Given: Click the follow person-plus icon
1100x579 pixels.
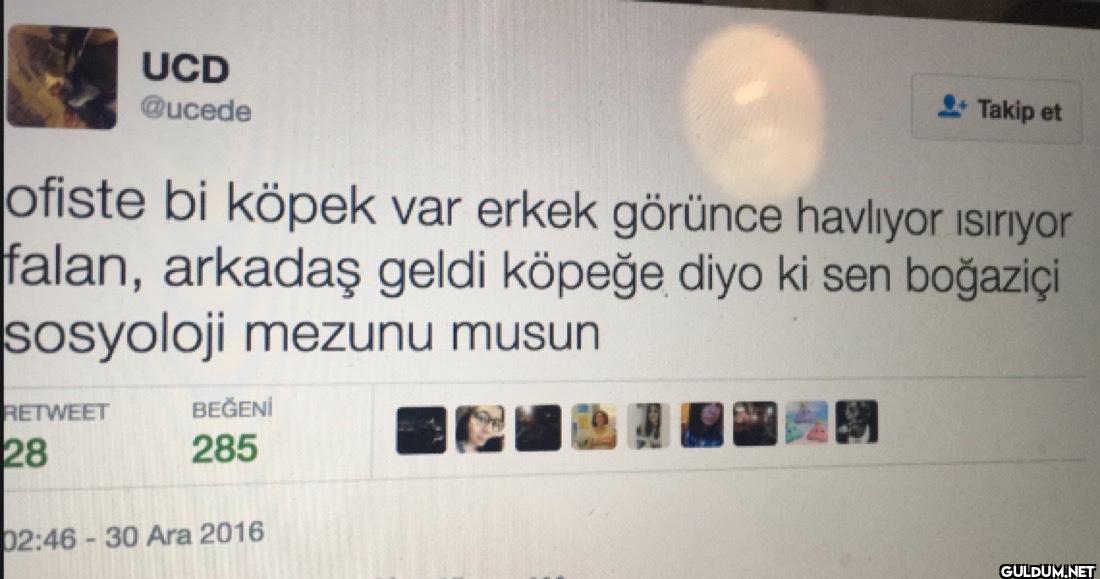Looking at the screenshot, I should (x=952, y=107).
